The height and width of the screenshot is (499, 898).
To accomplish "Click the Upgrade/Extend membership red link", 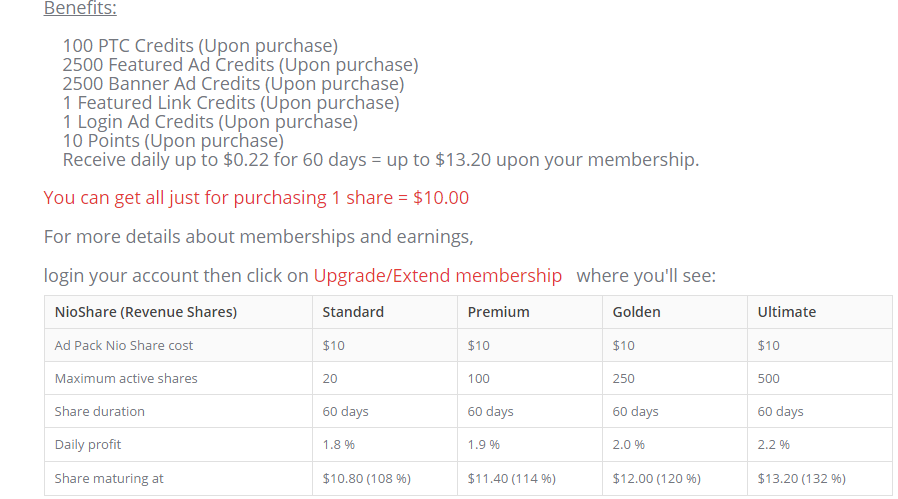I will [x=438, y=276].
